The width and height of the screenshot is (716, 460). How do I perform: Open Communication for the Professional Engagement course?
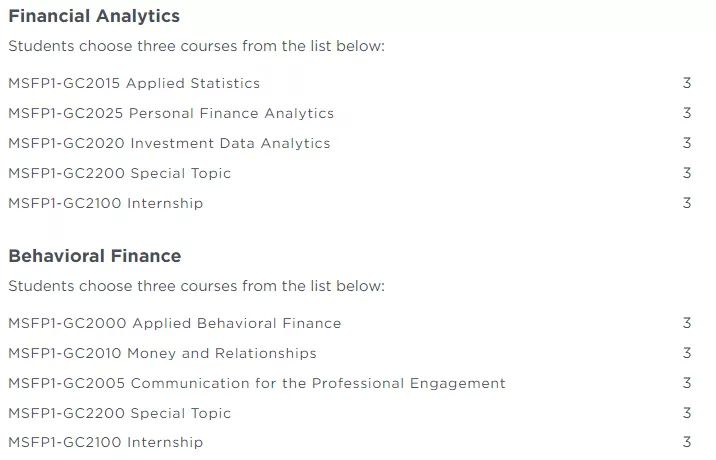click(x=257, y=384)
